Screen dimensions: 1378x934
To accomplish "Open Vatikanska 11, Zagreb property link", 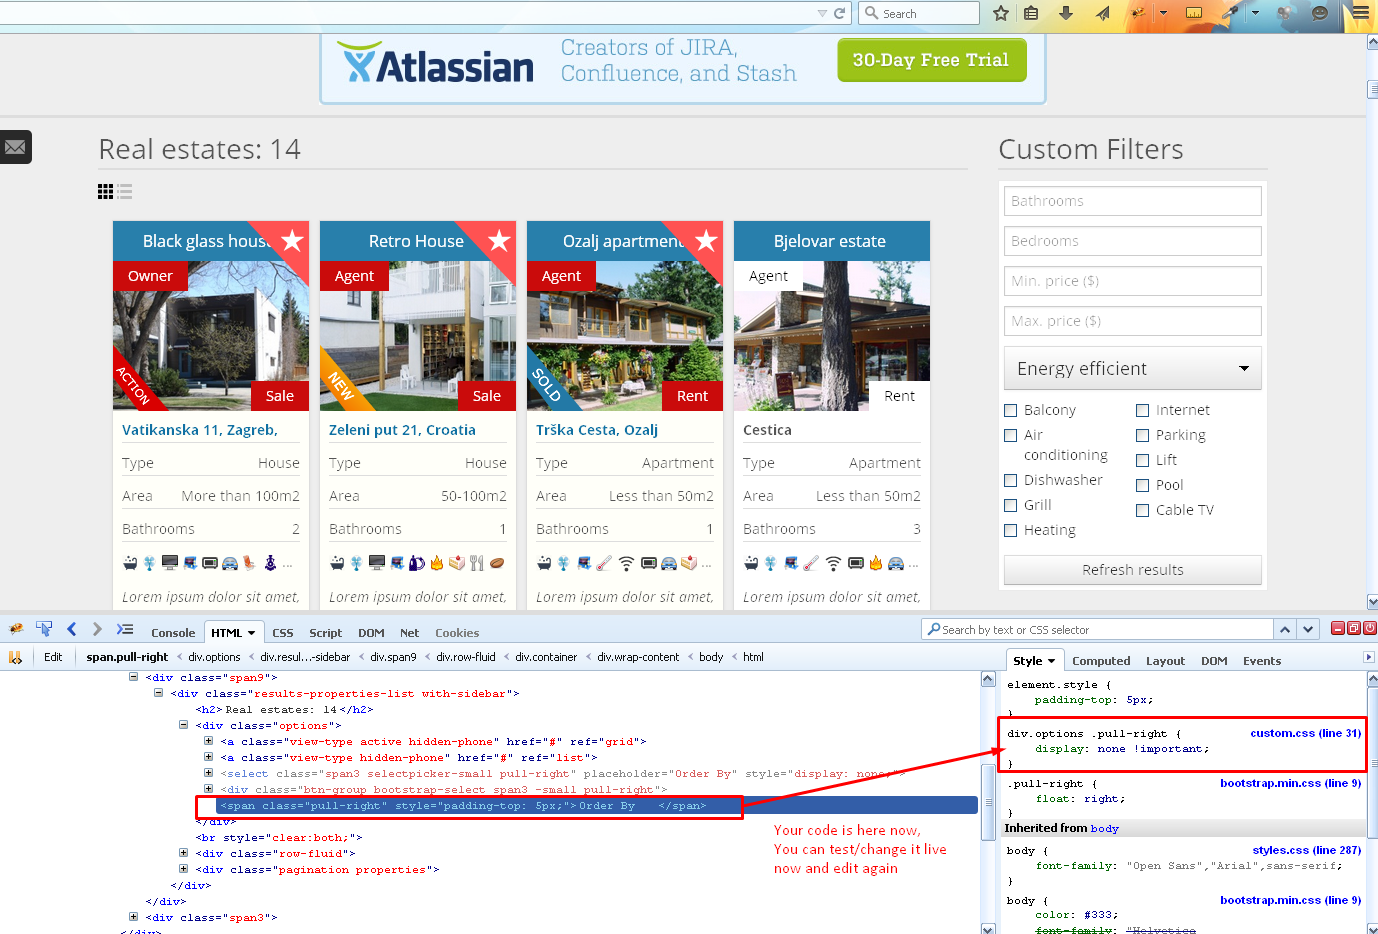I will [x=200, y=430].
